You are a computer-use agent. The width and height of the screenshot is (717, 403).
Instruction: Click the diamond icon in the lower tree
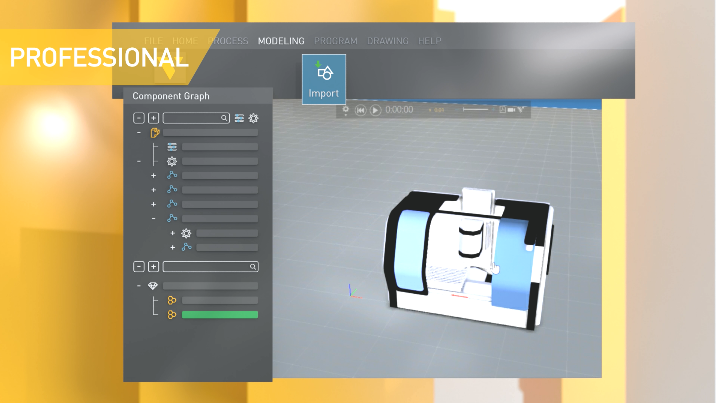(153, 286)
